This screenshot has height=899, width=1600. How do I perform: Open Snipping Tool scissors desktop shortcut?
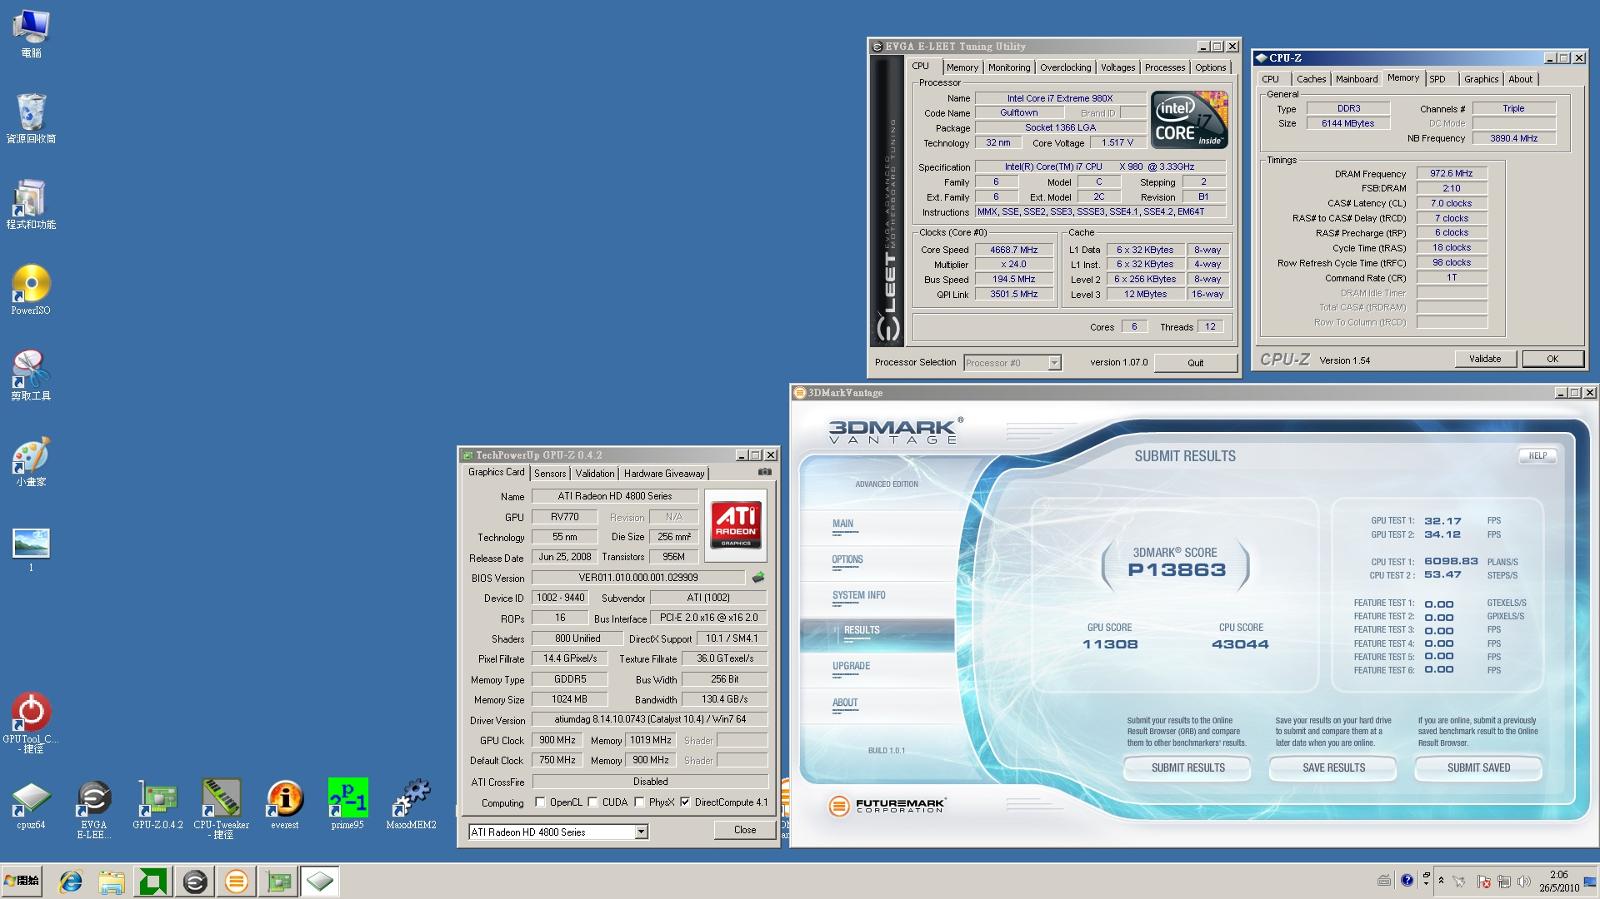(31, 376)
